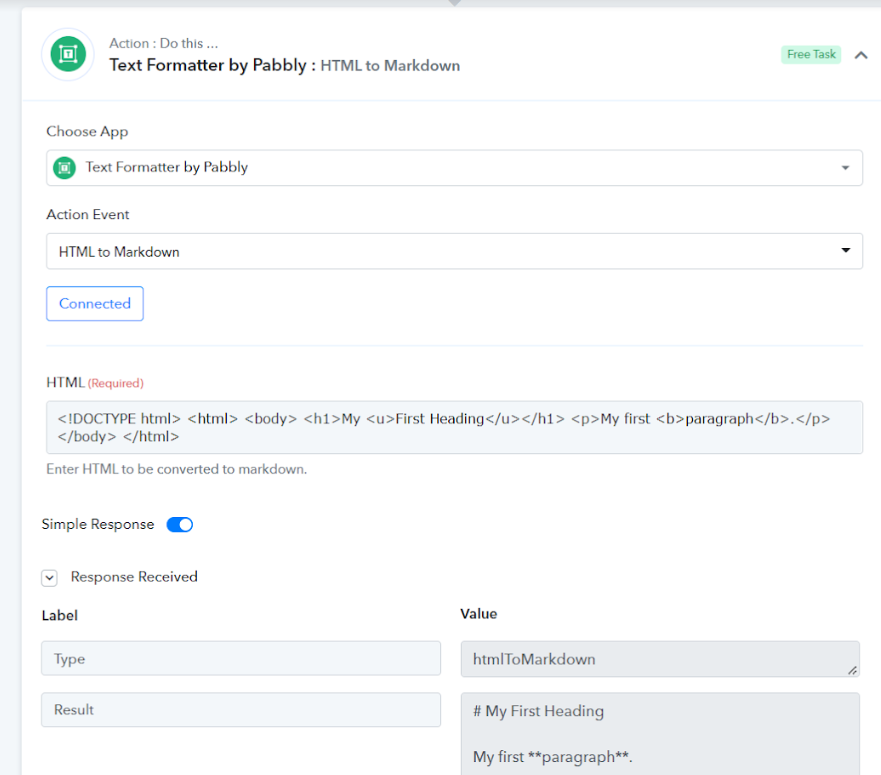This screenshot has width=881, height=775.
Task: Click the Type label field
Action: 241,658
